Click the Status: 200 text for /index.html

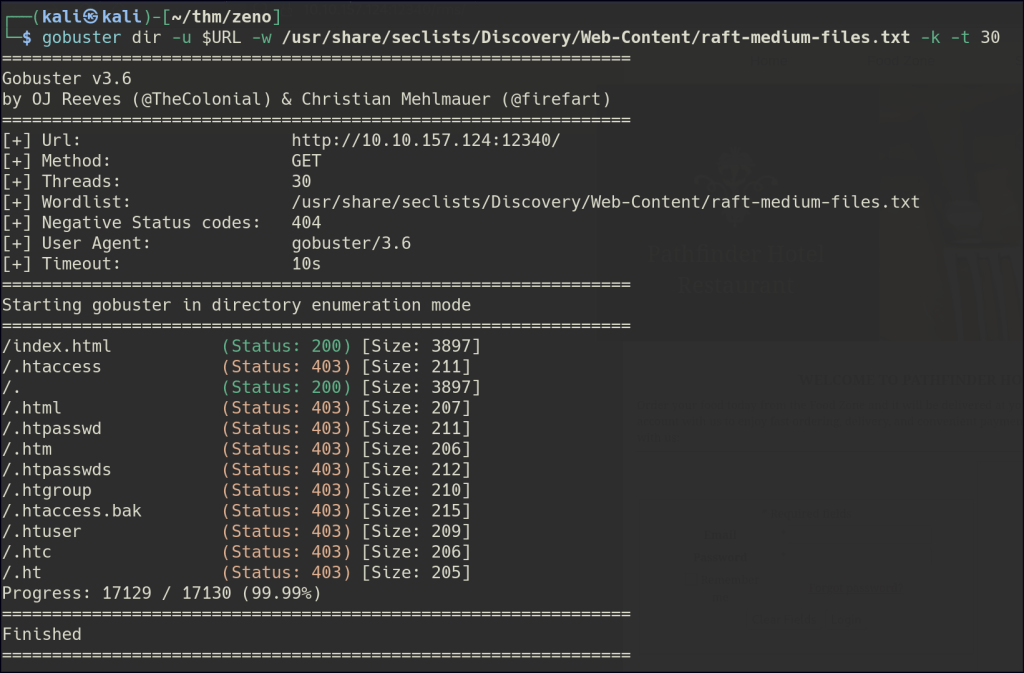(286, 346)
